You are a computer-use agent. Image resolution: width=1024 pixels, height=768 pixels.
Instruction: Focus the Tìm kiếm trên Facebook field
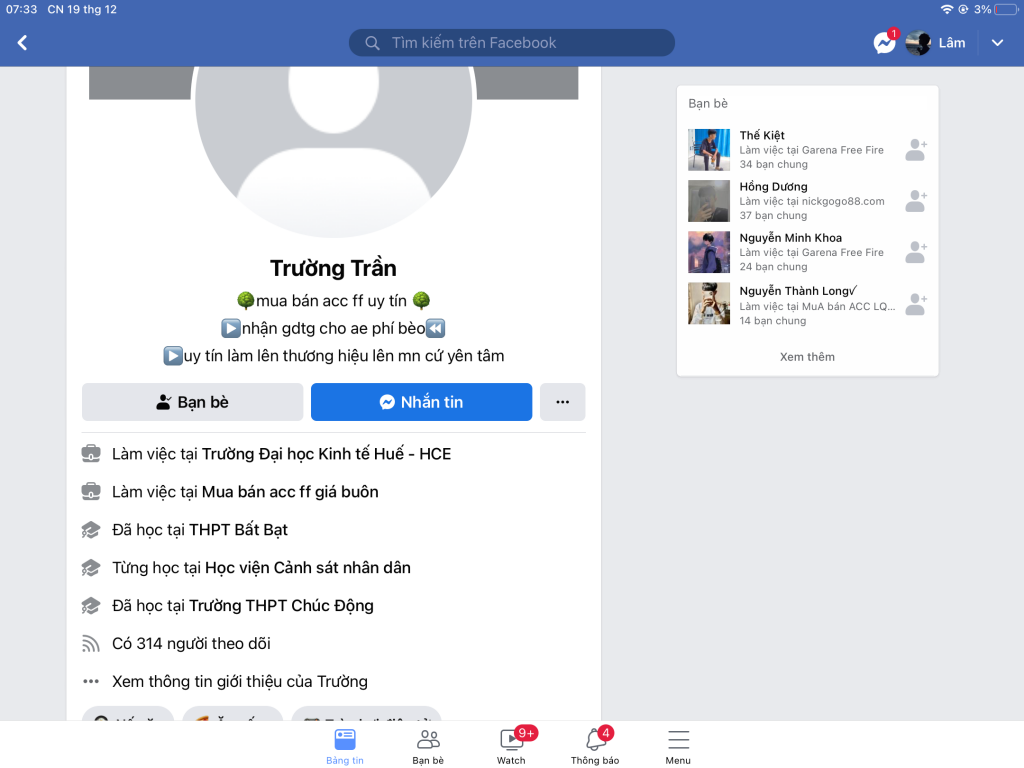coord(511,43)
